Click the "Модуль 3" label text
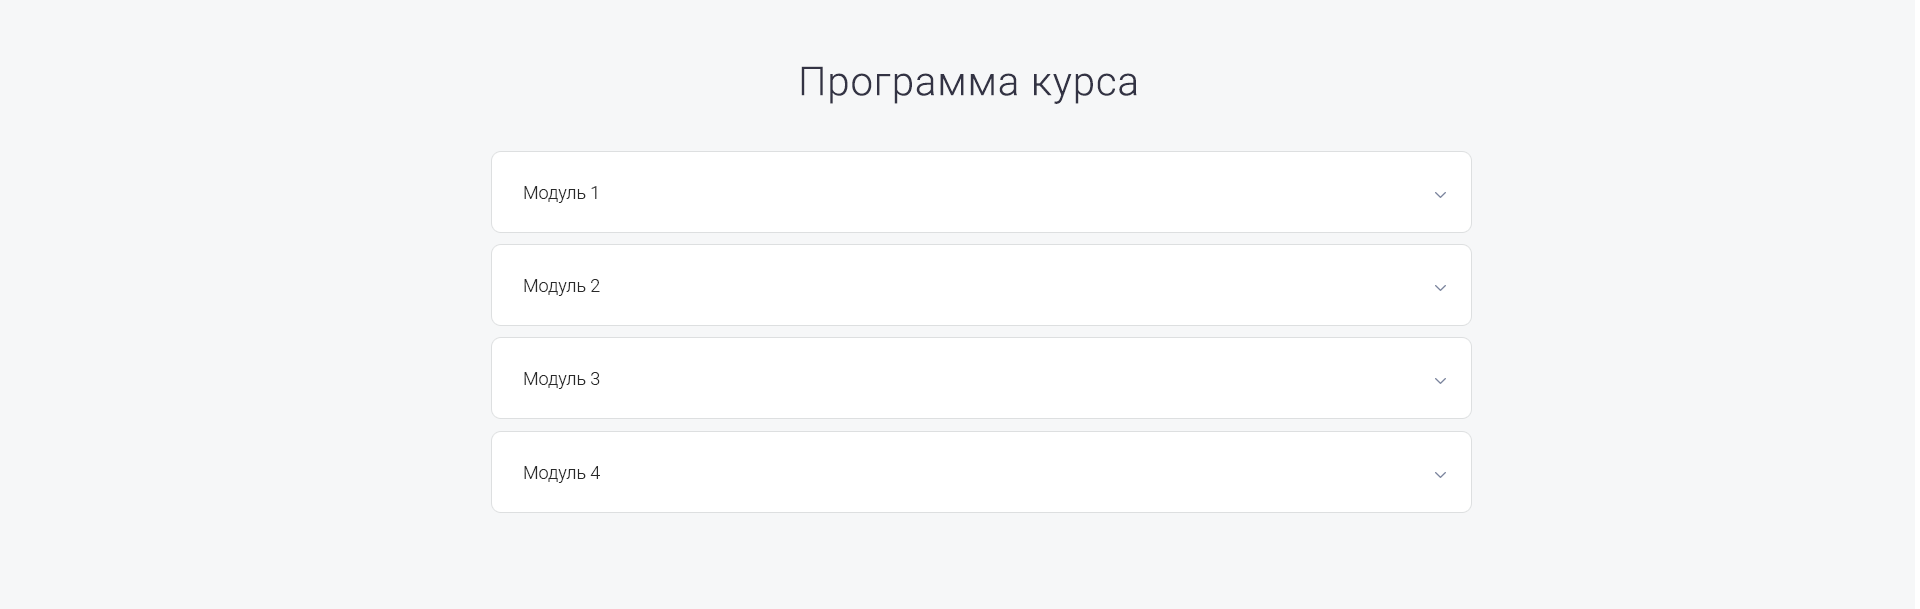The height and width of the screenshot is (609, 1920). coord(561,379)
